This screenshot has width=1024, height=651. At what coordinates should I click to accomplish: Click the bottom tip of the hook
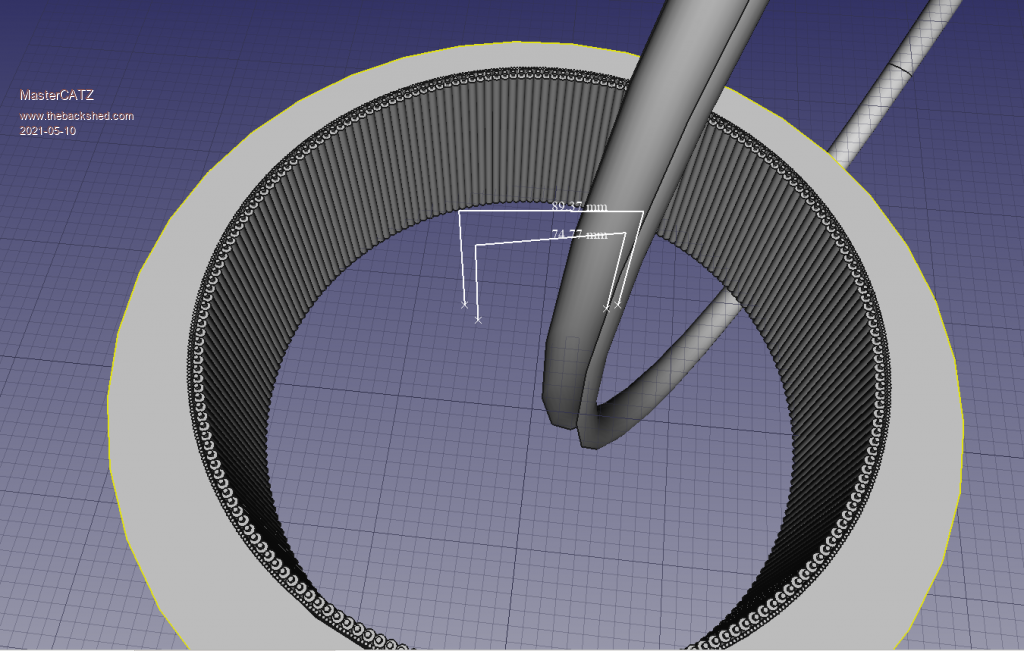tap(590, 440)
